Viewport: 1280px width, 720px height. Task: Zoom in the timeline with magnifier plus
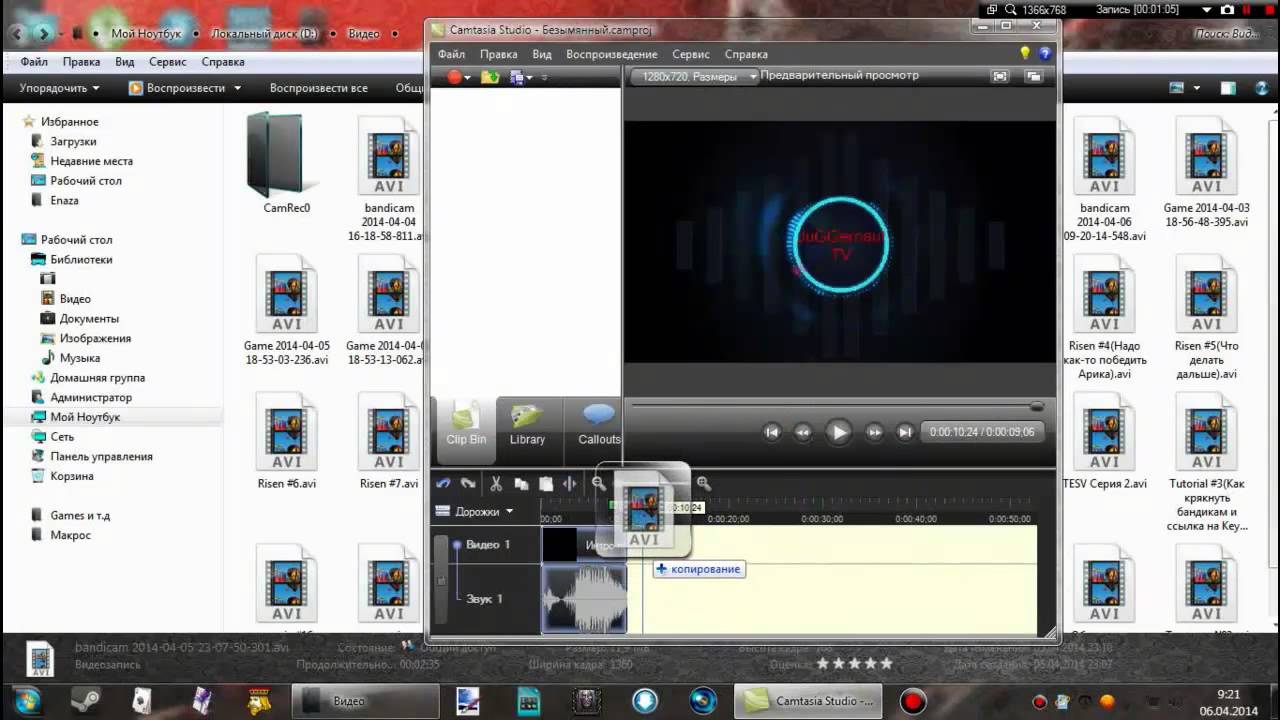704,483
